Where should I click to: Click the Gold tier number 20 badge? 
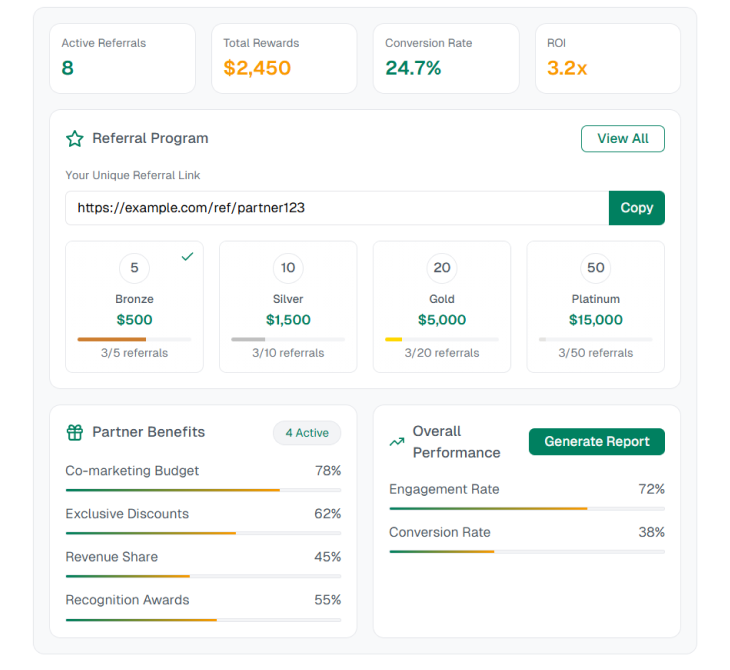[x=442, y=268]
